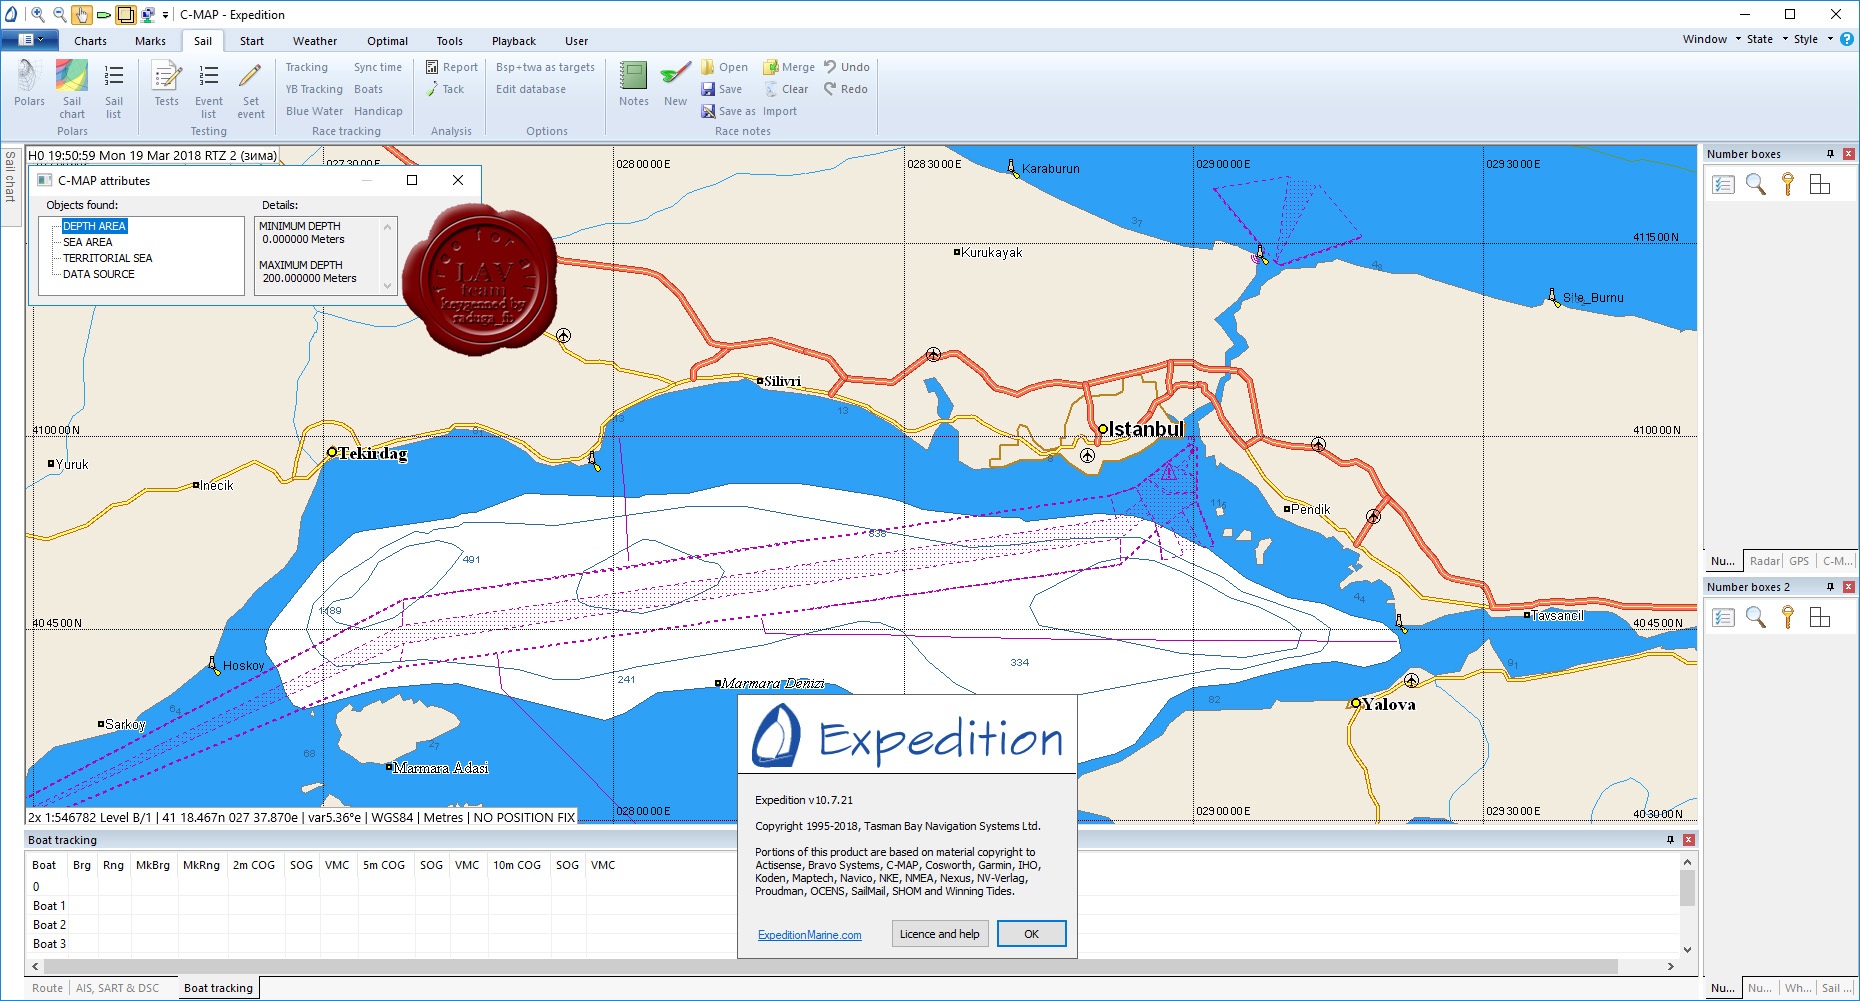Image resolution: width=1860 pixels, height=1001 pixels.
Task: Switch to the Weather ribbon tab
Action: coord(315,41)
